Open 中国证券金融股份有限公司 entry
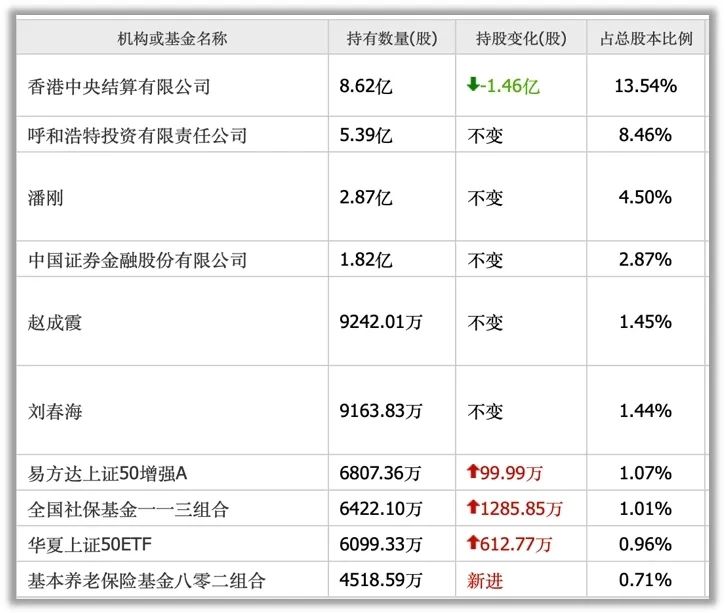 (138, 260)
